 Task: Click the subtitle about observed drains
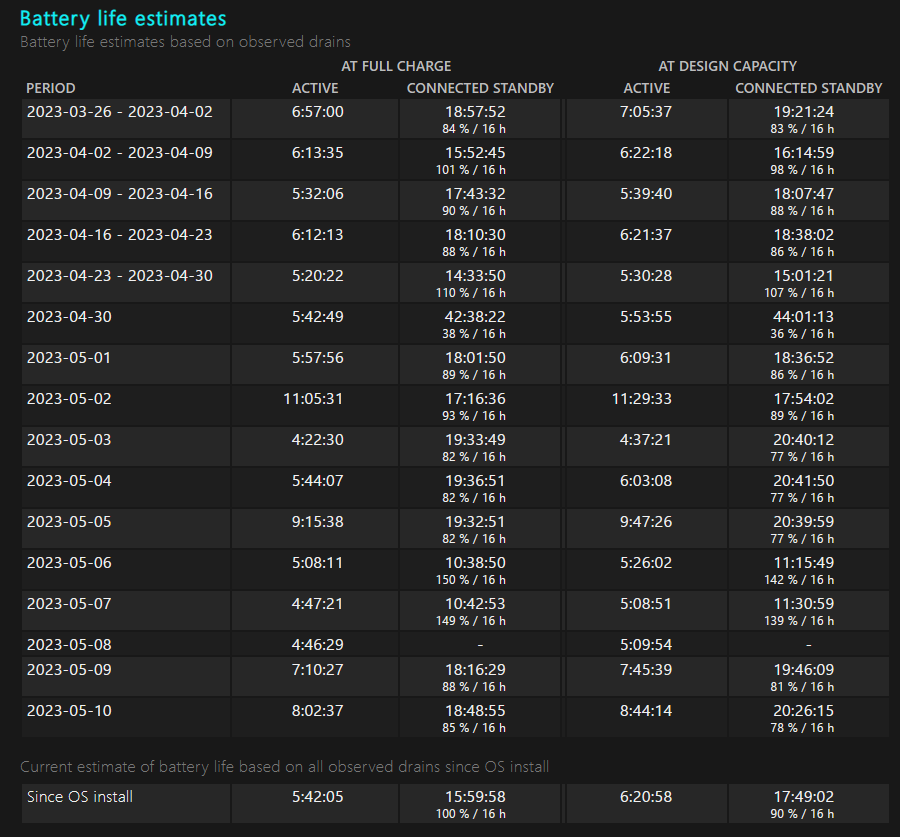[x=185, y=42]
